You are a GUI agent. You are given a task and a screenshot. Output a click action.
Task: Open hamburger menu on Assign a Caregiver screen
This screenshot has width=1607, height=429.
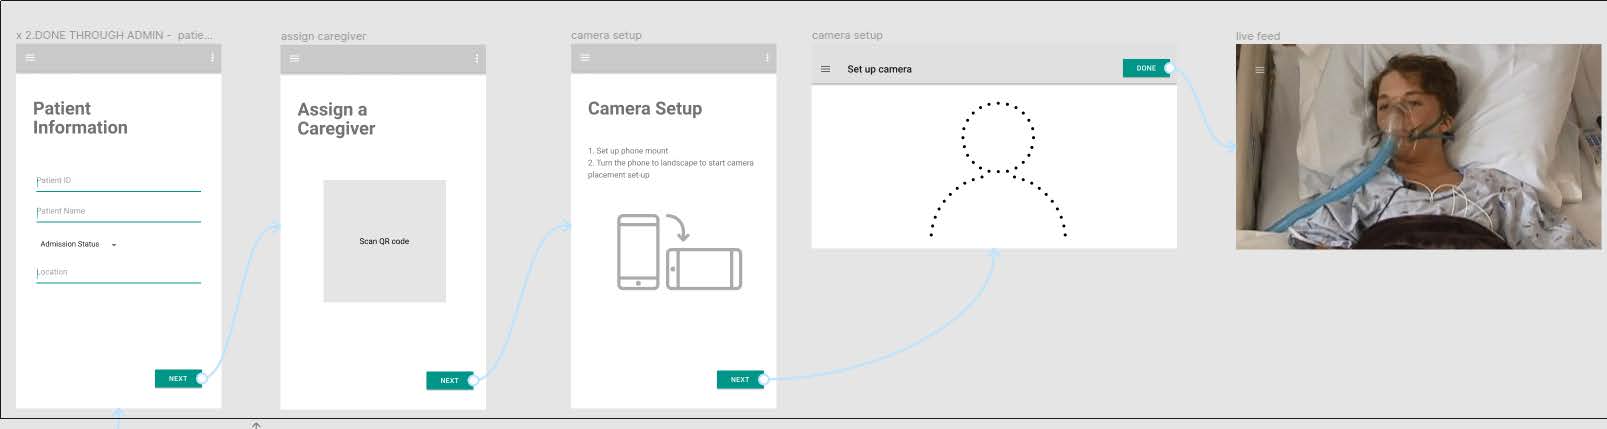294,59
